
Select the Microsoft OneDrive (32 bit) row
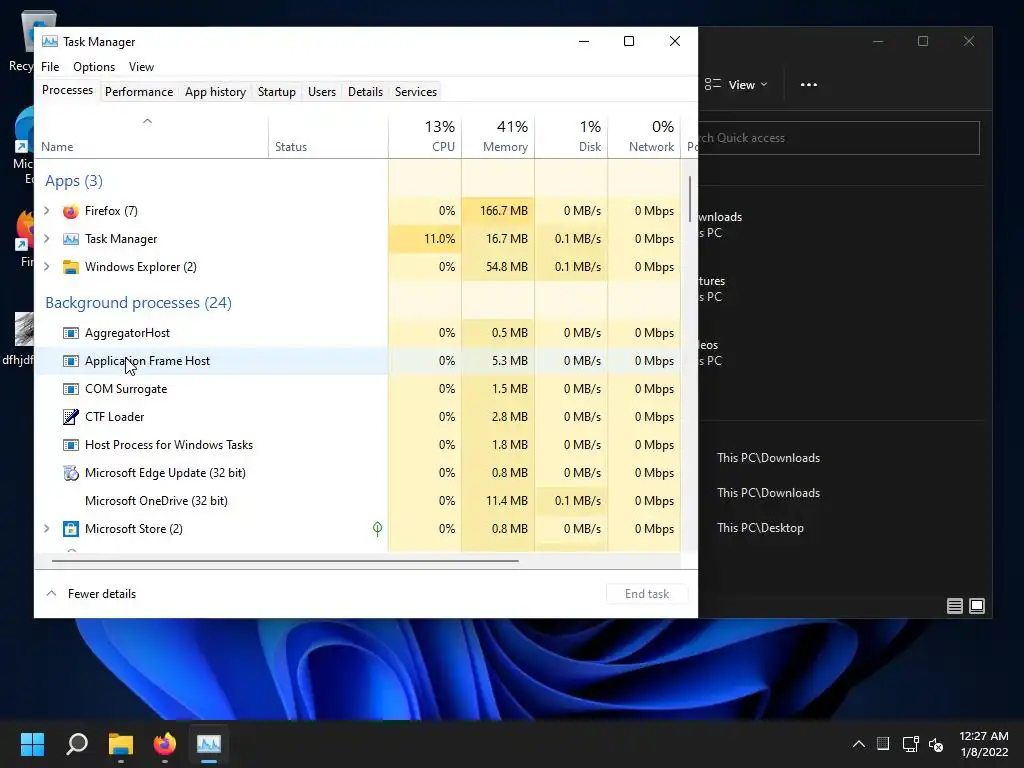tap(357, 501)
